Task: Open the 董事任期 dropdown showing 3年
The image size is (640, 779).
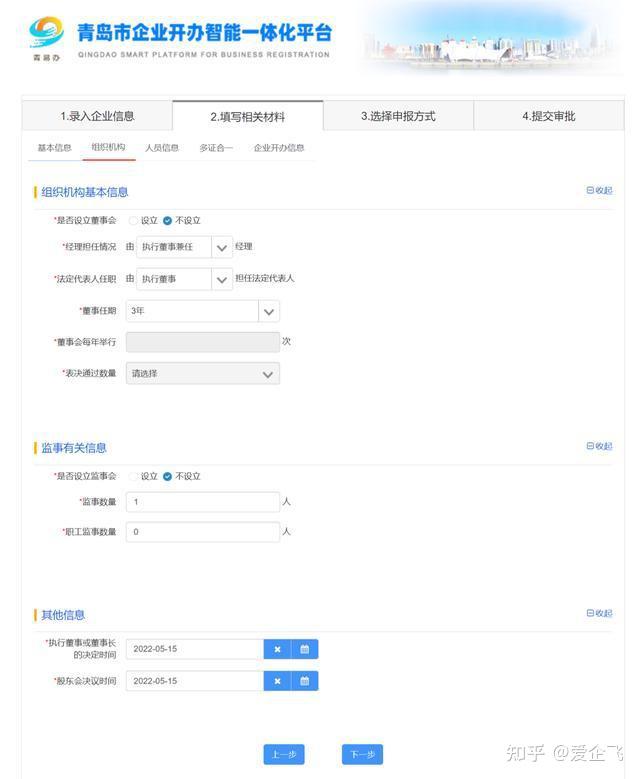Action: pos(203,311)
